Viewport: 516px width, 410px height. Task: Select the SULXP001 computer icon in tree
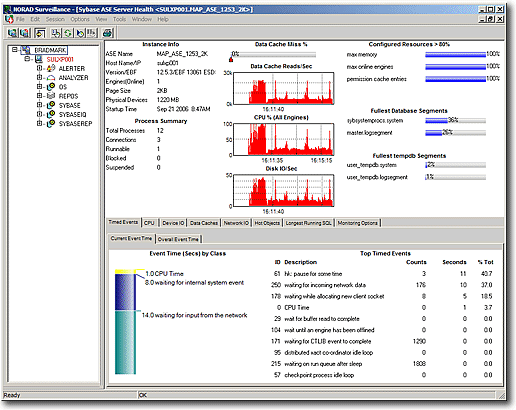coord(39,59)
